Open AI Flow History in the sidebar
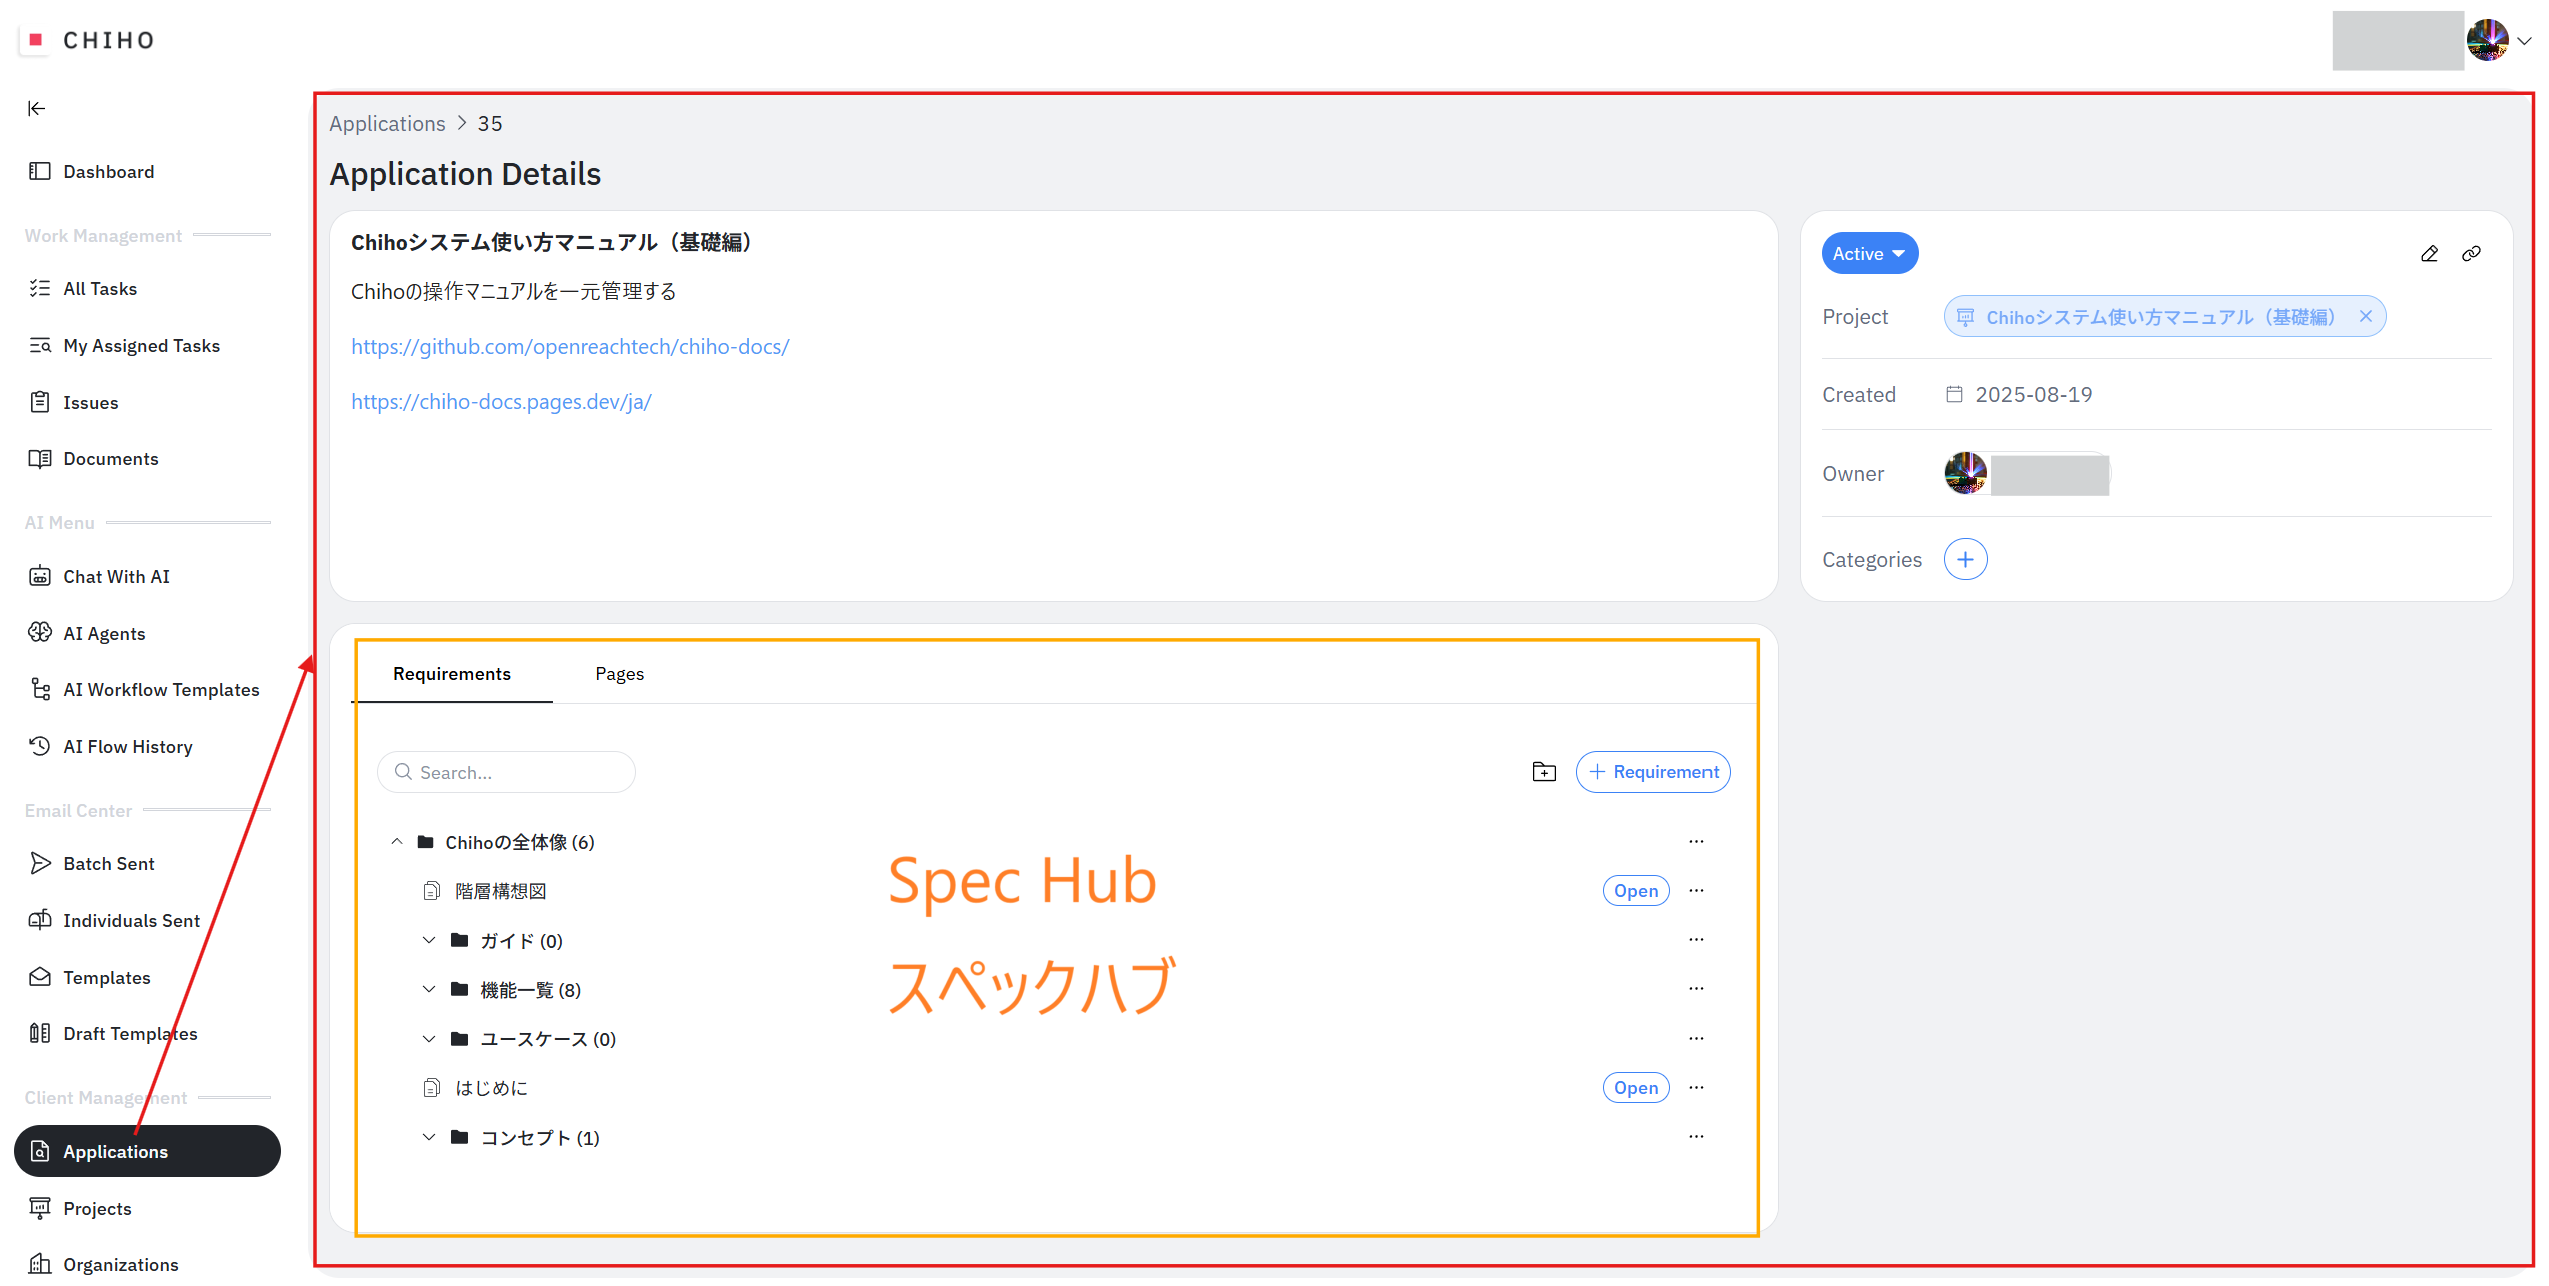The height and width of the screenshot is (1286, 2549). coord(127,747)
